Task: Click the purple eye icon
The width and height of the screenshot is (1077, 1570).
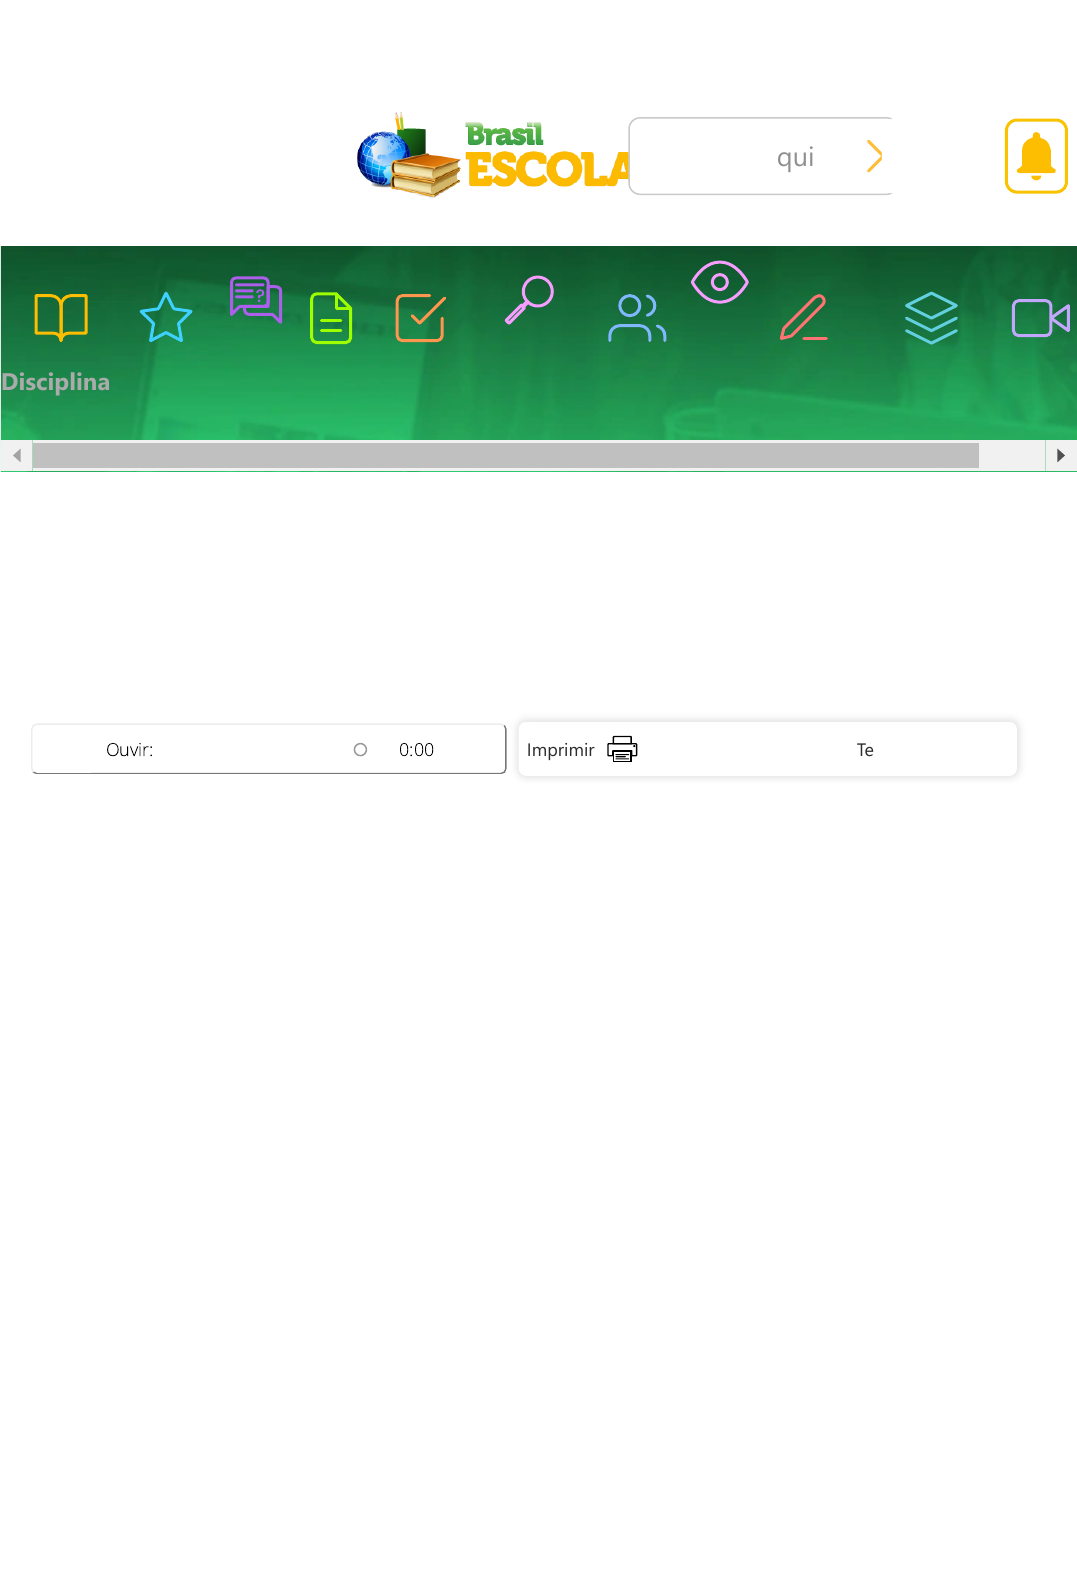Action: [x=720, y=282]
